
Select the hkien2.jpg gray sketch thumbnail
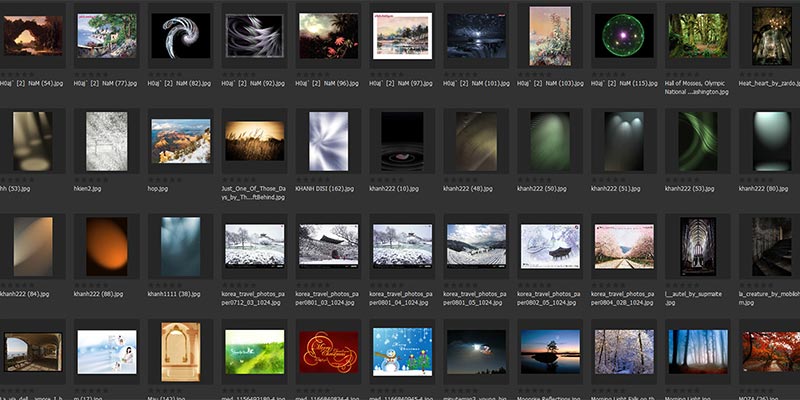point(107,141)
